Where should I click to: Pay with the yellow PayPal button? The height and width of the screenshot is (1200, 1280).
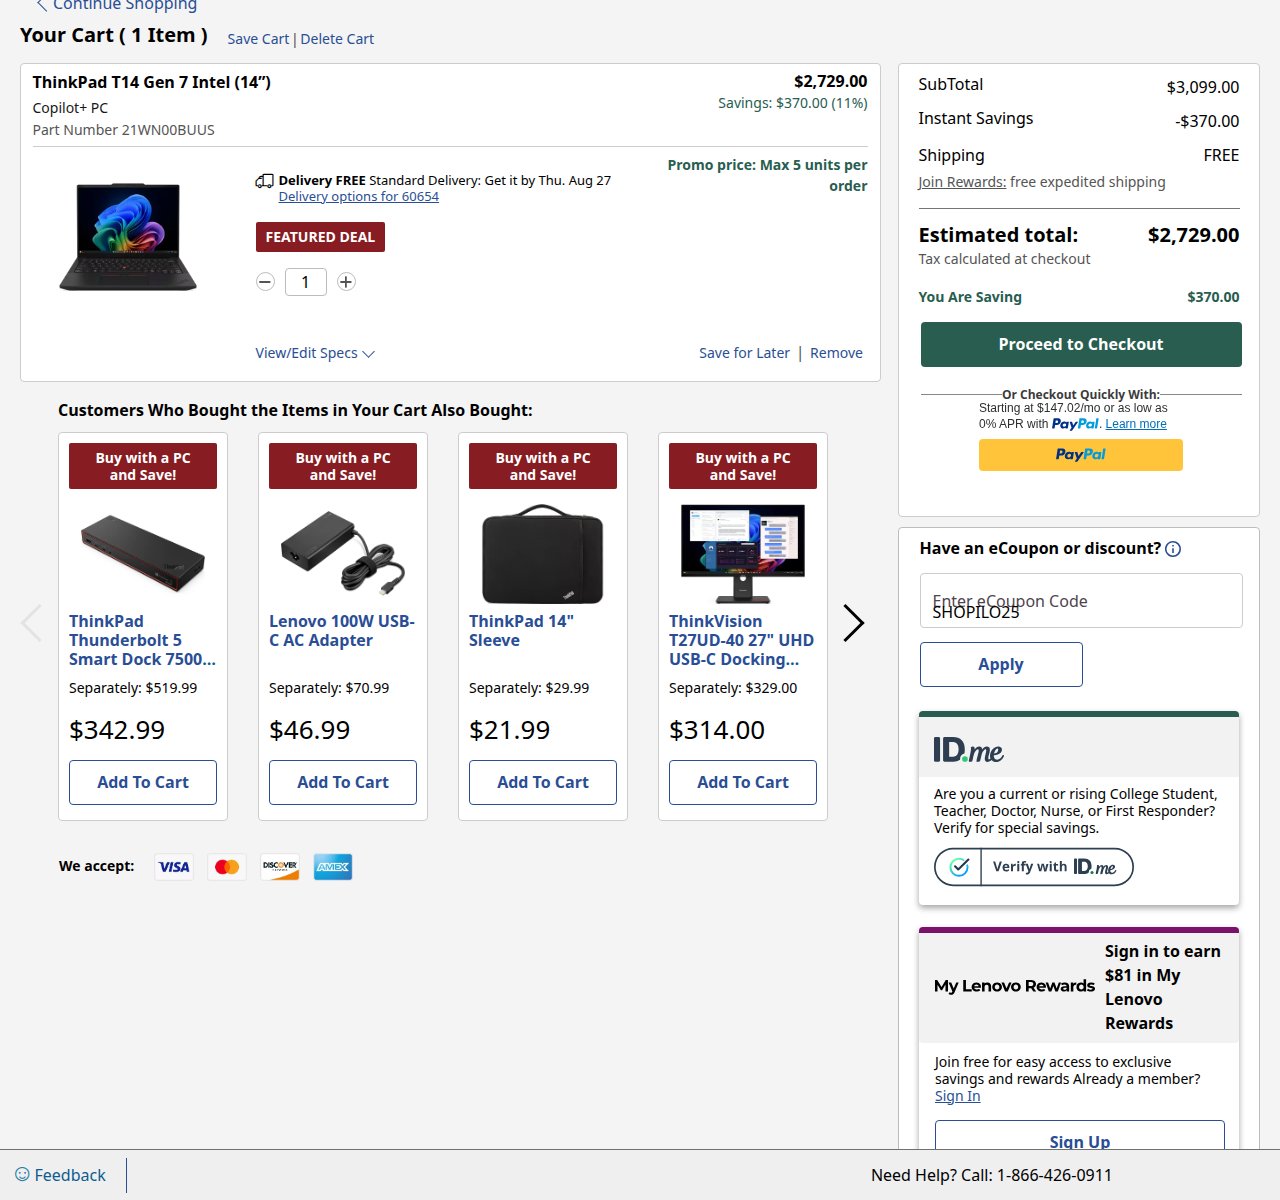pos(1081,455)
